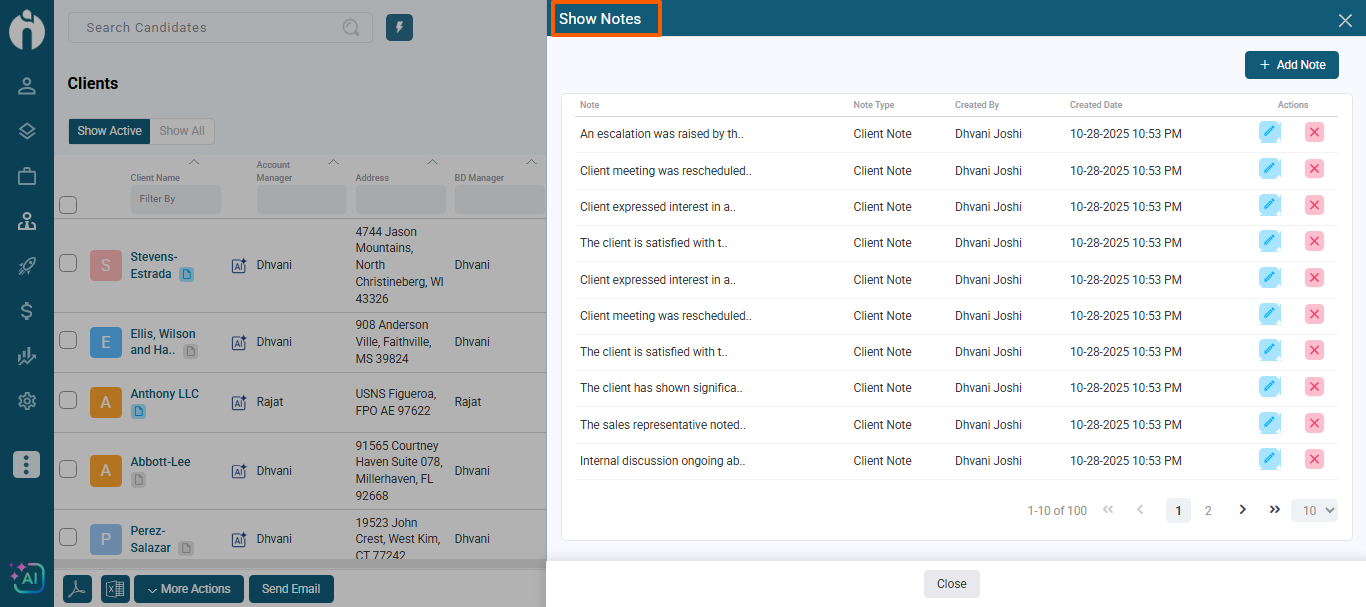
Task: Click the Search Candidates input field
Action: 210,28
